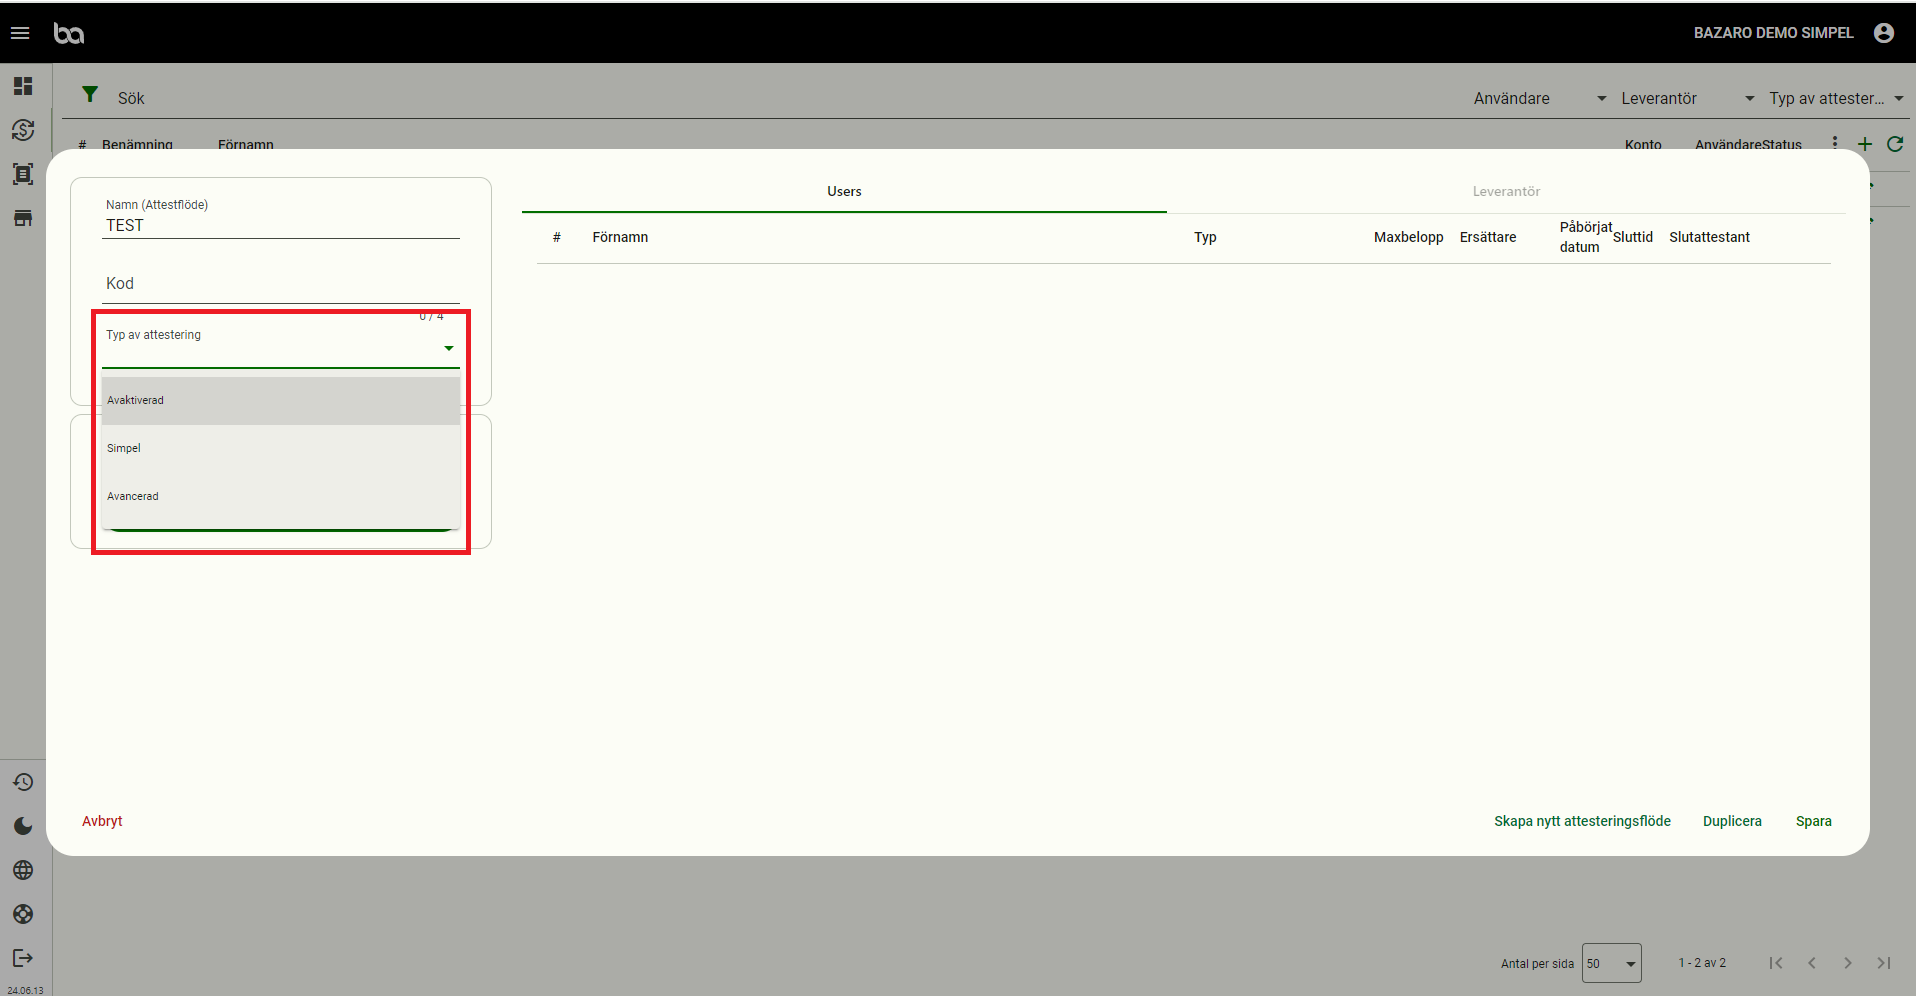Click the BAZARO DEMO SIMPEL account name
This screenshot has height=996, width=1916.
(x=1773, y=33)
